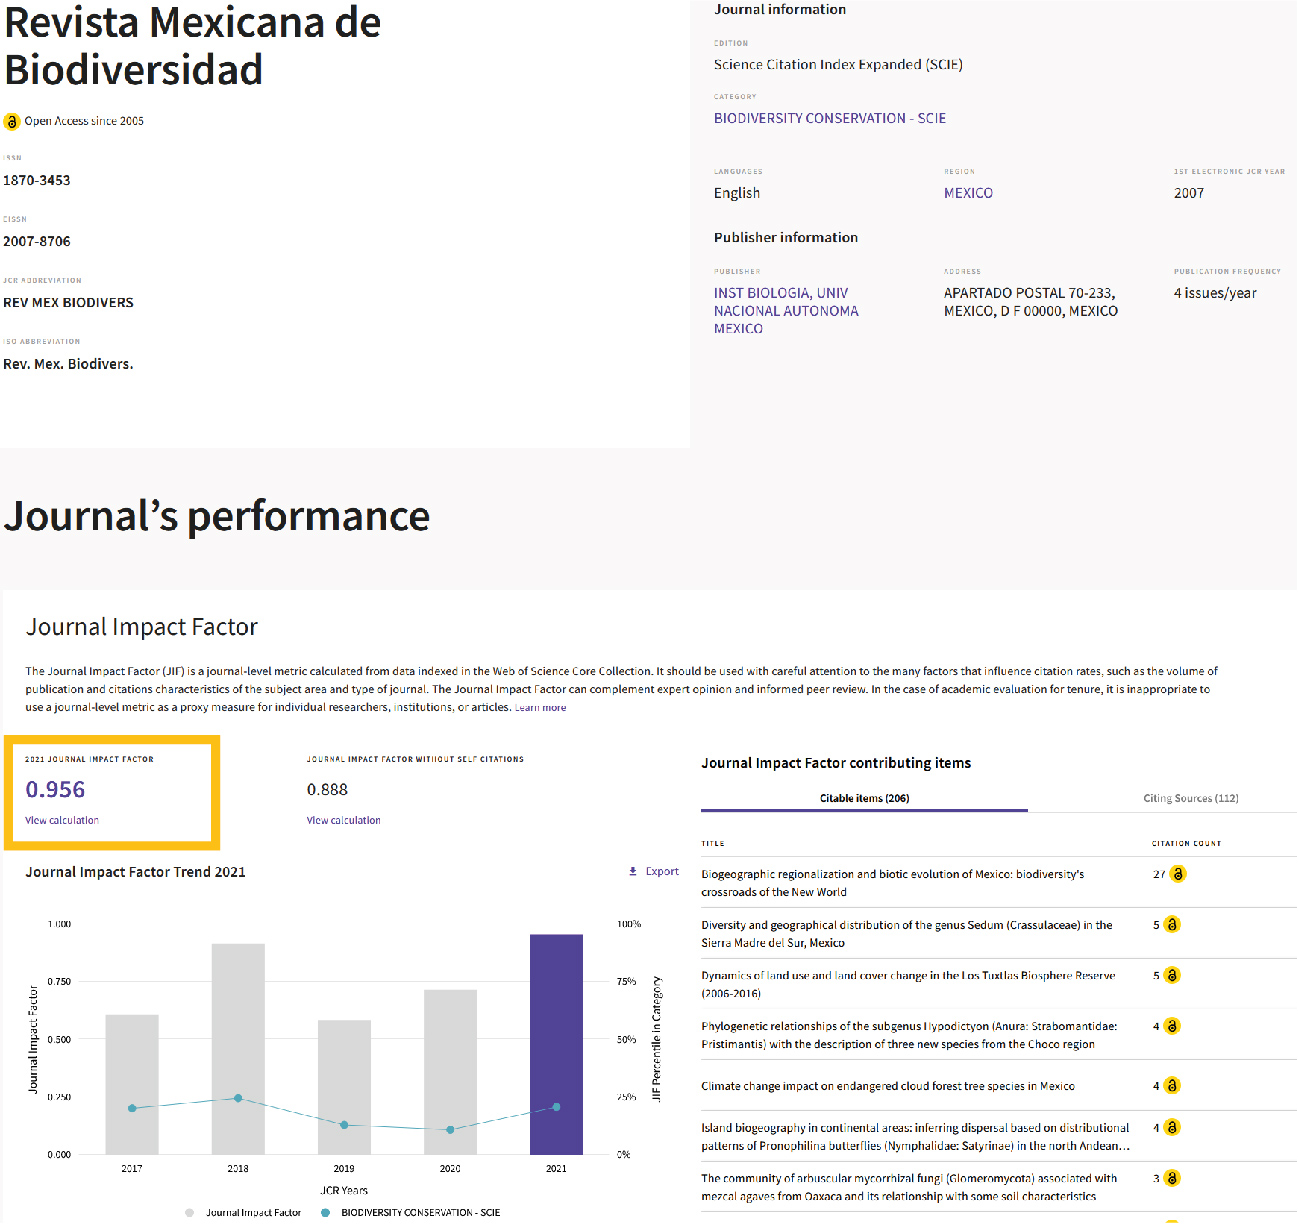Click the 2018 impact factor bar

(x=238, y=1049)
